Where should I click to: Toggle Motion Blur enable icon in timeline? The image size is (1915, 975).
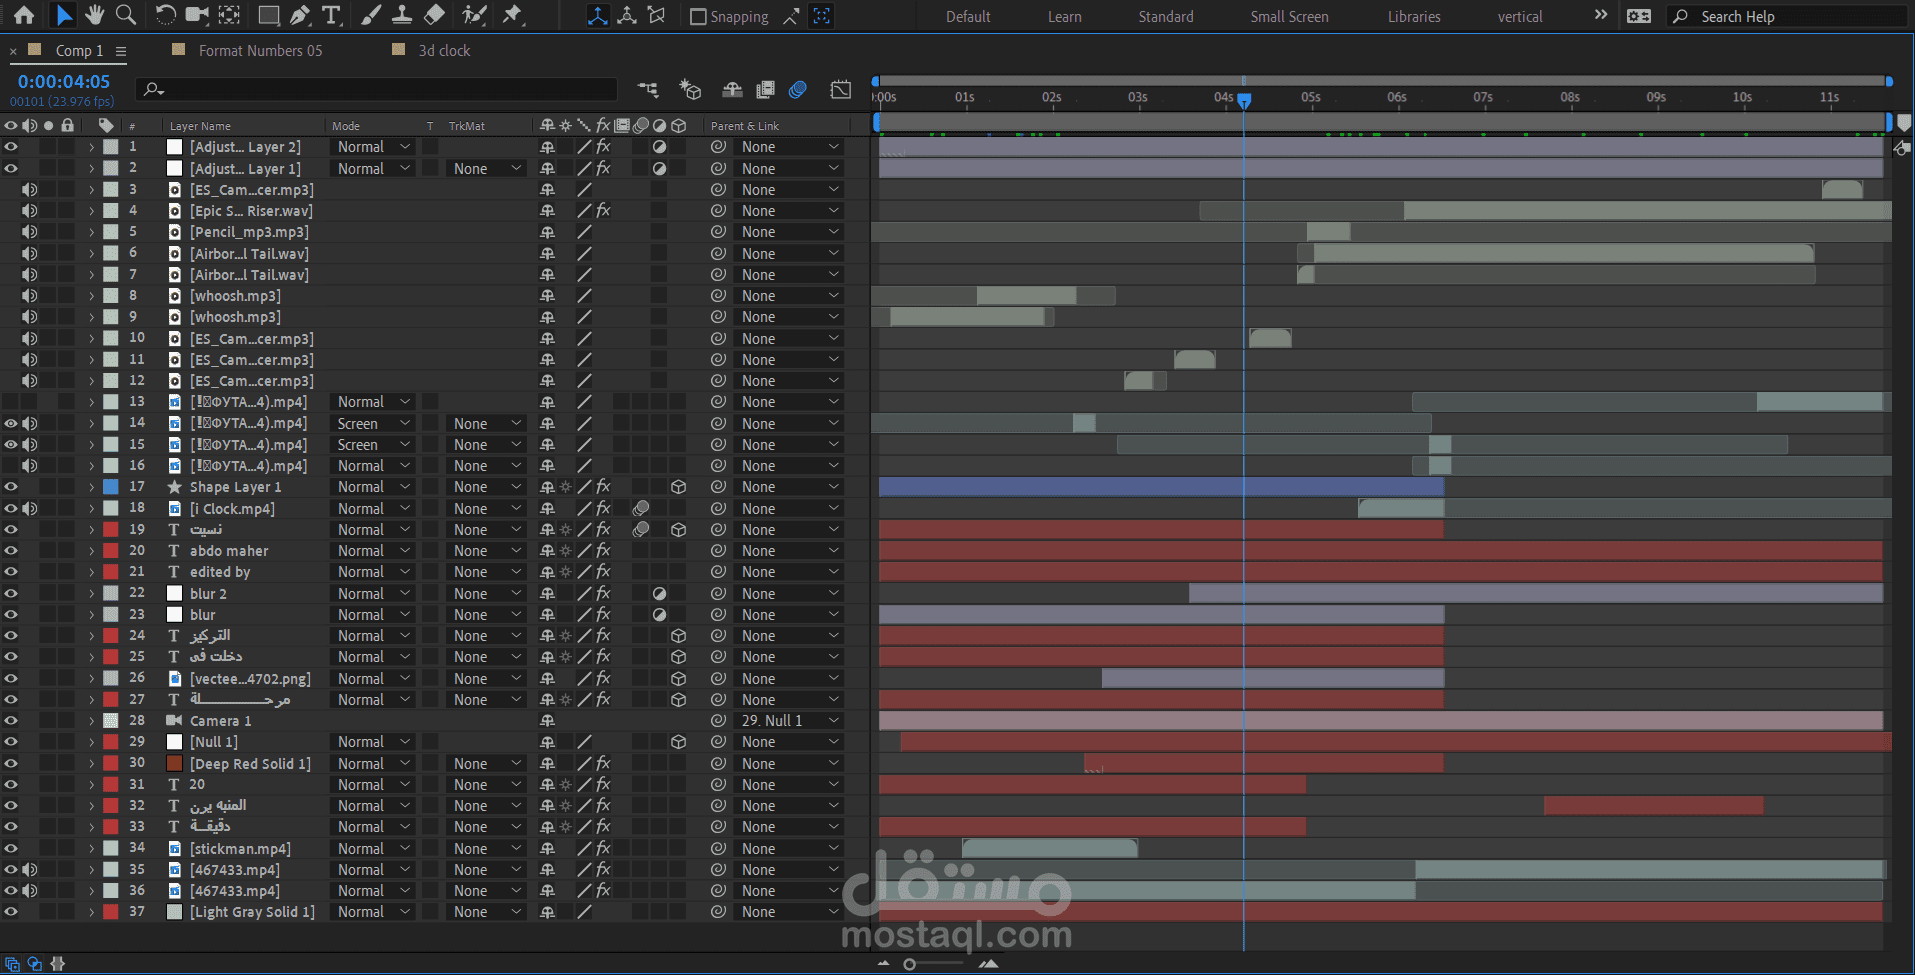(x=798, y=90)
